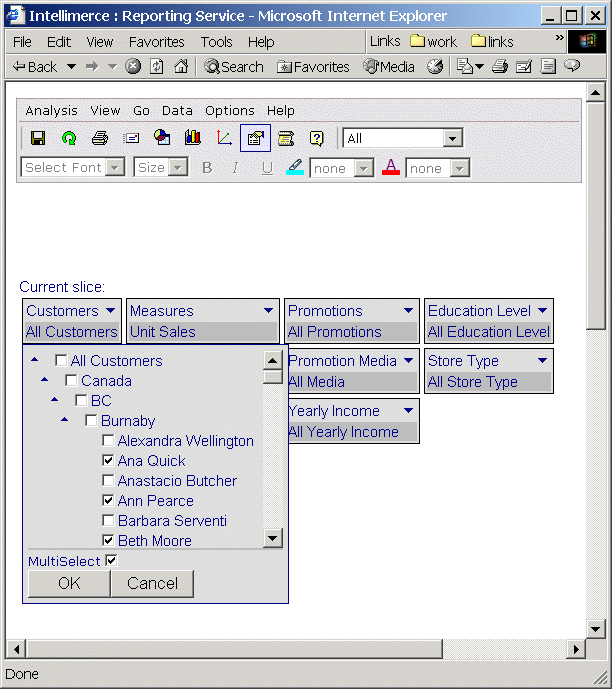Open the Go menu

pos(141,111)
